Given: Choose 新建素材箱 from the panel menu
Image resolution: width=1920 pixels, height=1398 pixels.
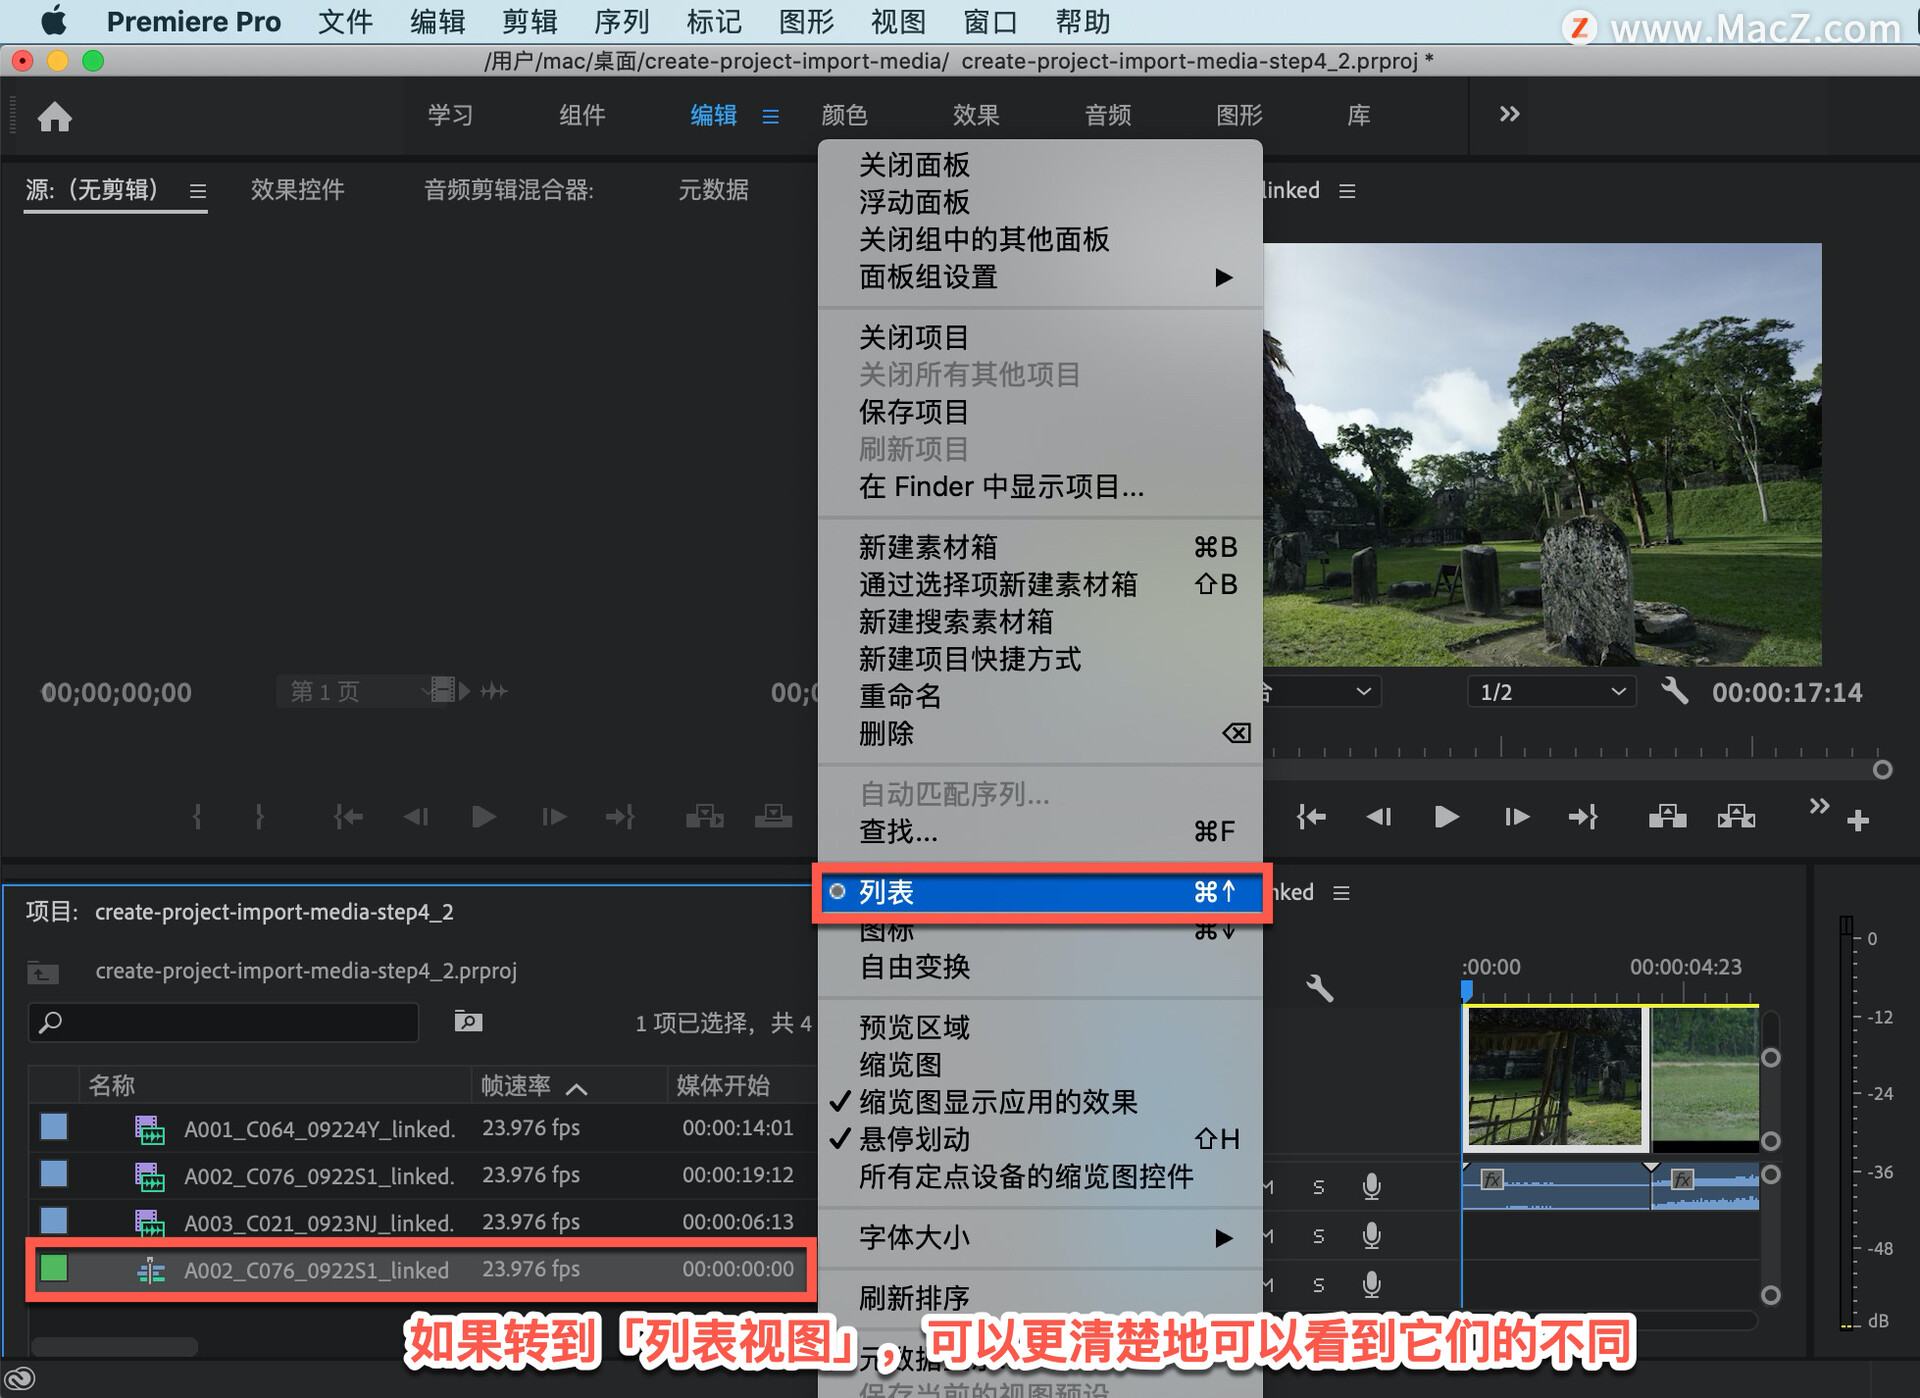Looking at the screenshot, I should (928, 547).
